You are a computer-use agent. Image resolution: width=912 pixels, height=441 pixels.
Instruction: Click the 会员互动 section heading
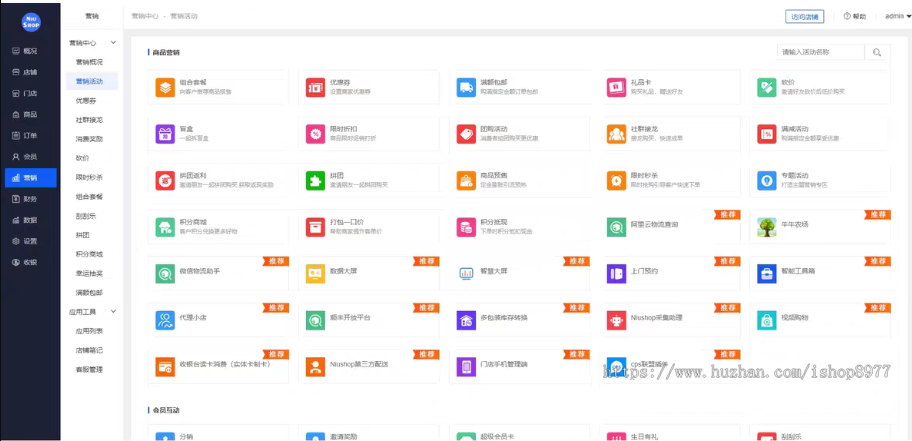166,410
